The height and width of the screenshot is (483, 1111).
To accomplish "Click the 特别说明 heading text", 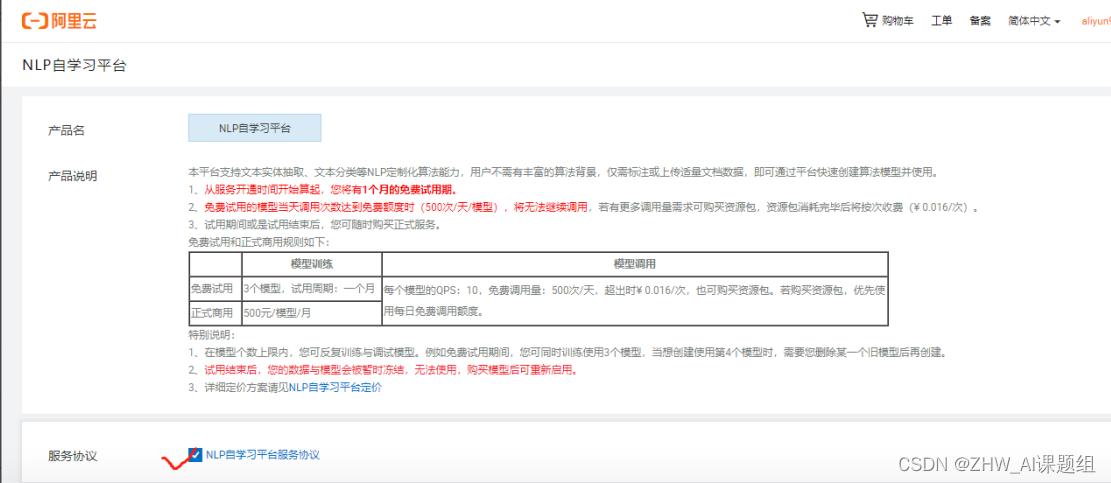I will [211, 334].
